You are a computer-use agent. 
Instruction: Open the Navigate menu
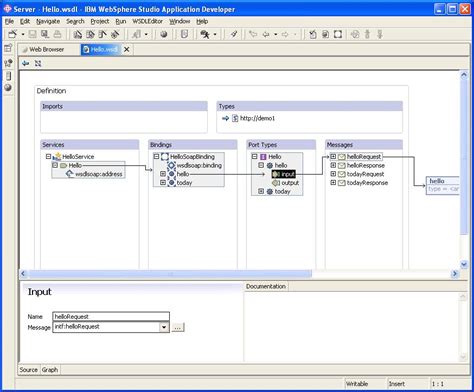click(48, 21)
